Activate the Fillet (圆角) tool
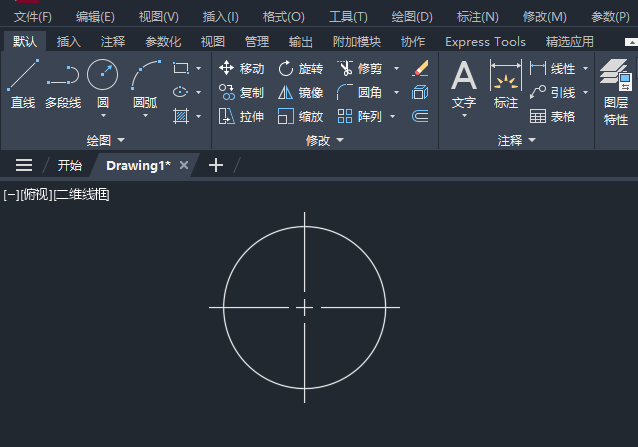Screen dimensions: 638x447 point(360,92)
